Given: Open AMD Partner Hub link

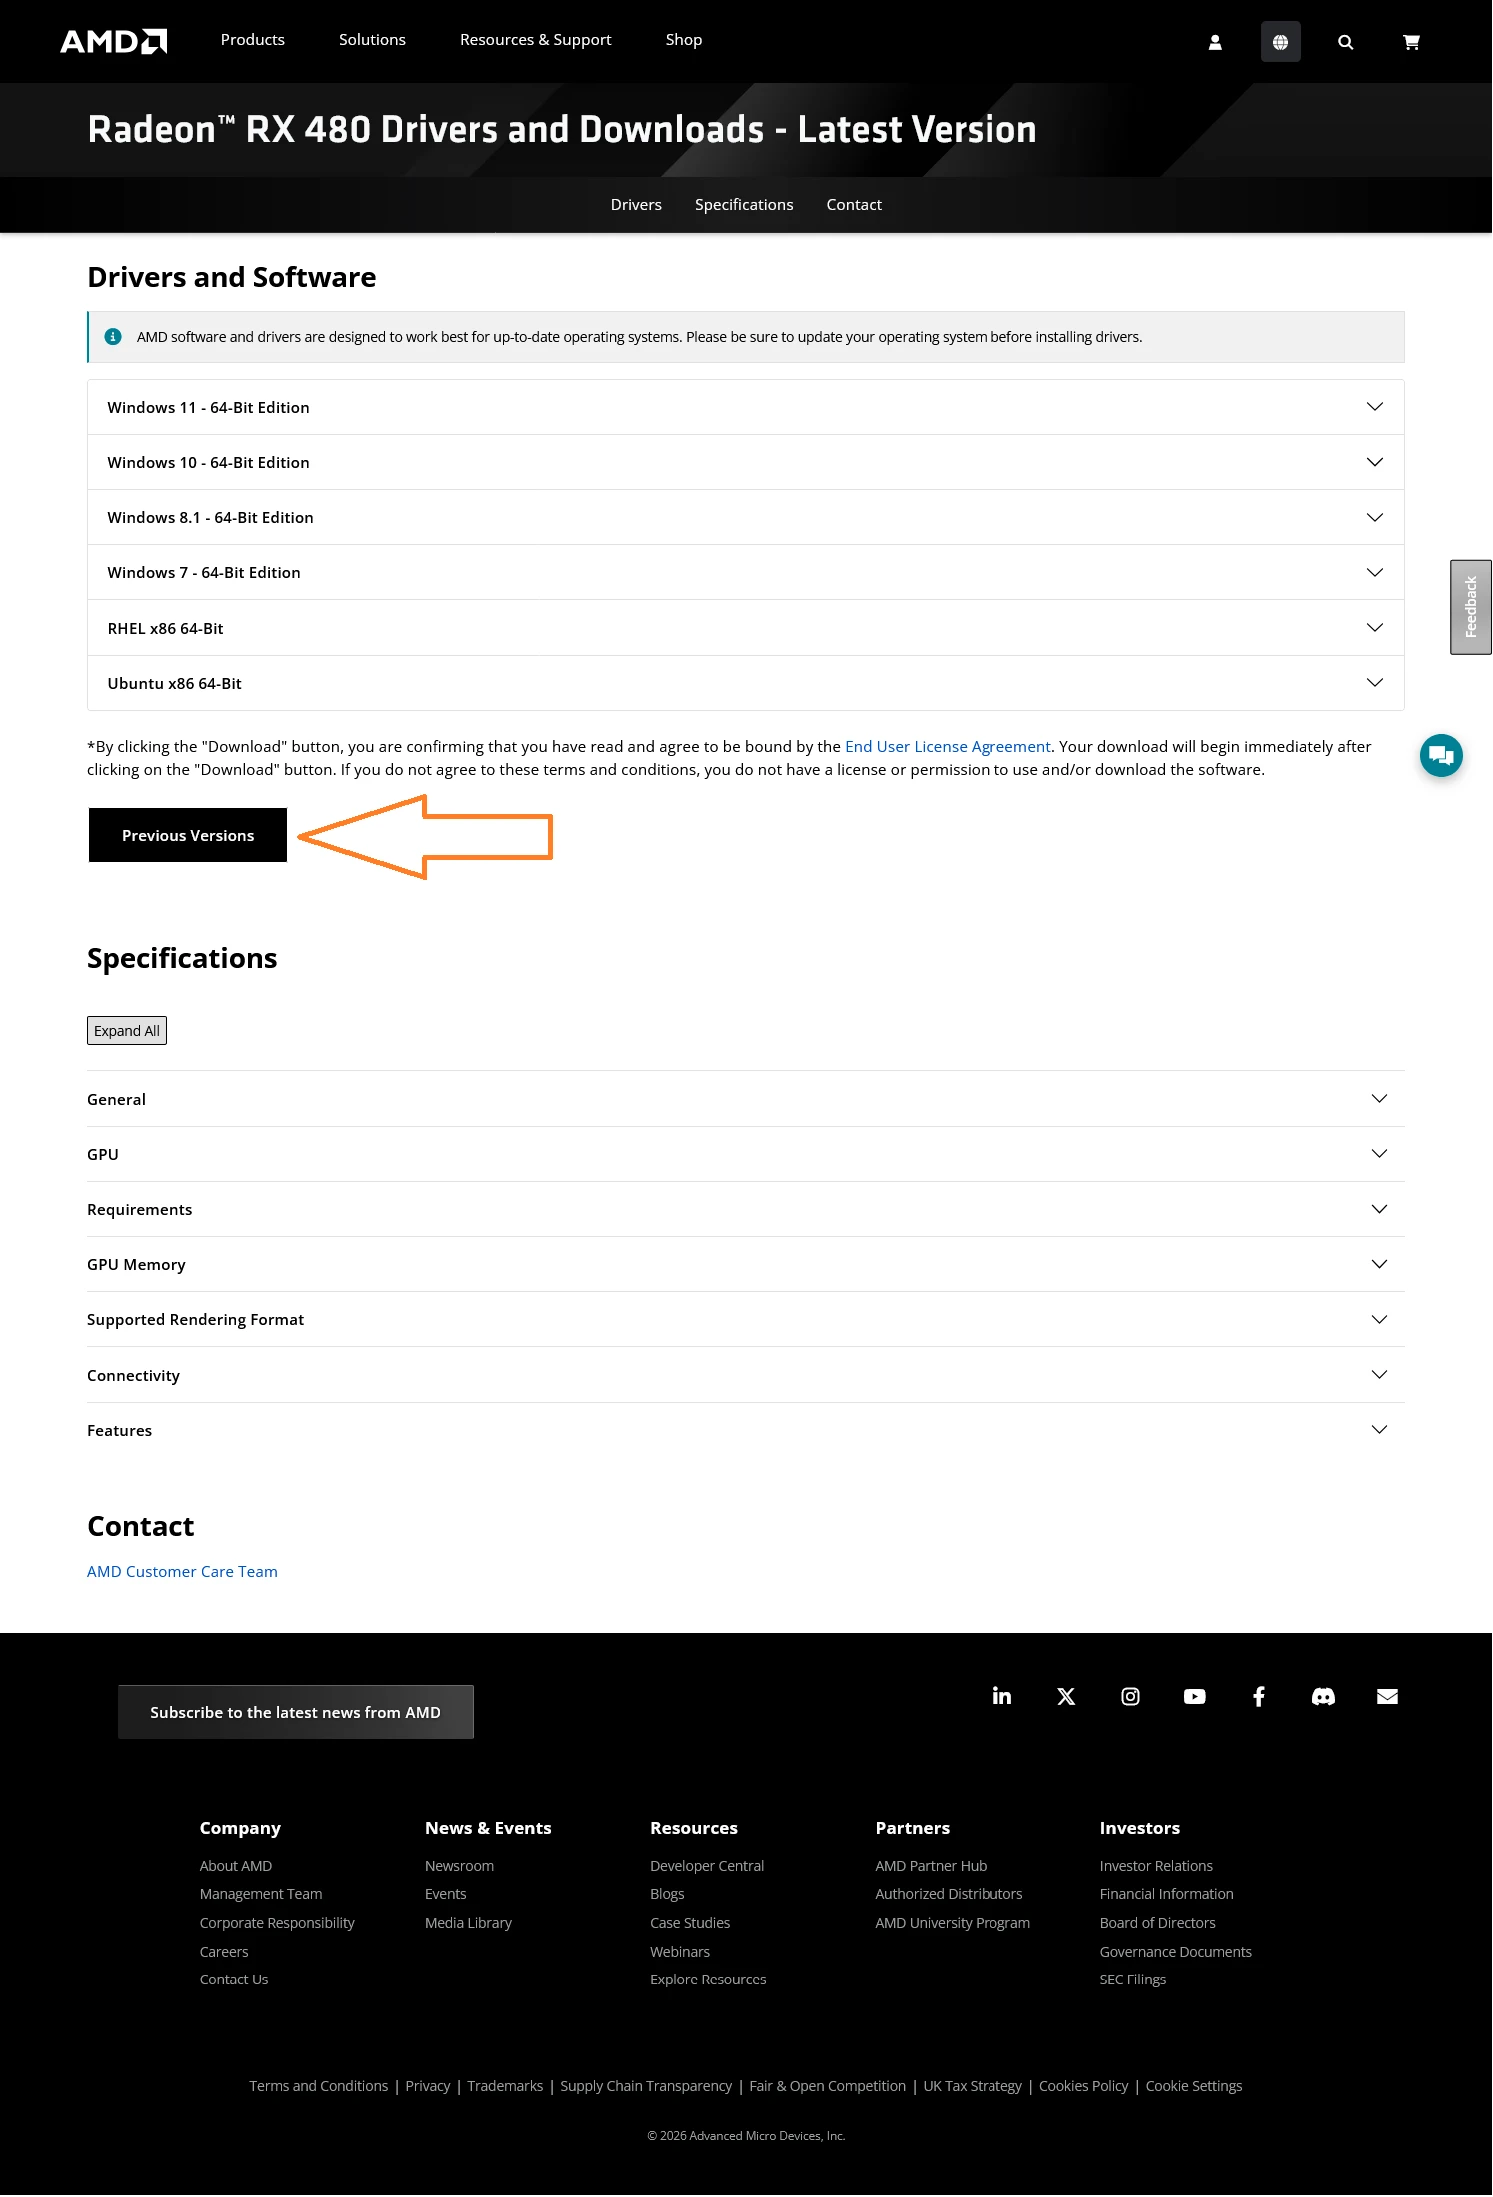Looking at the screenshot, I should click(x=931, y=1865).
